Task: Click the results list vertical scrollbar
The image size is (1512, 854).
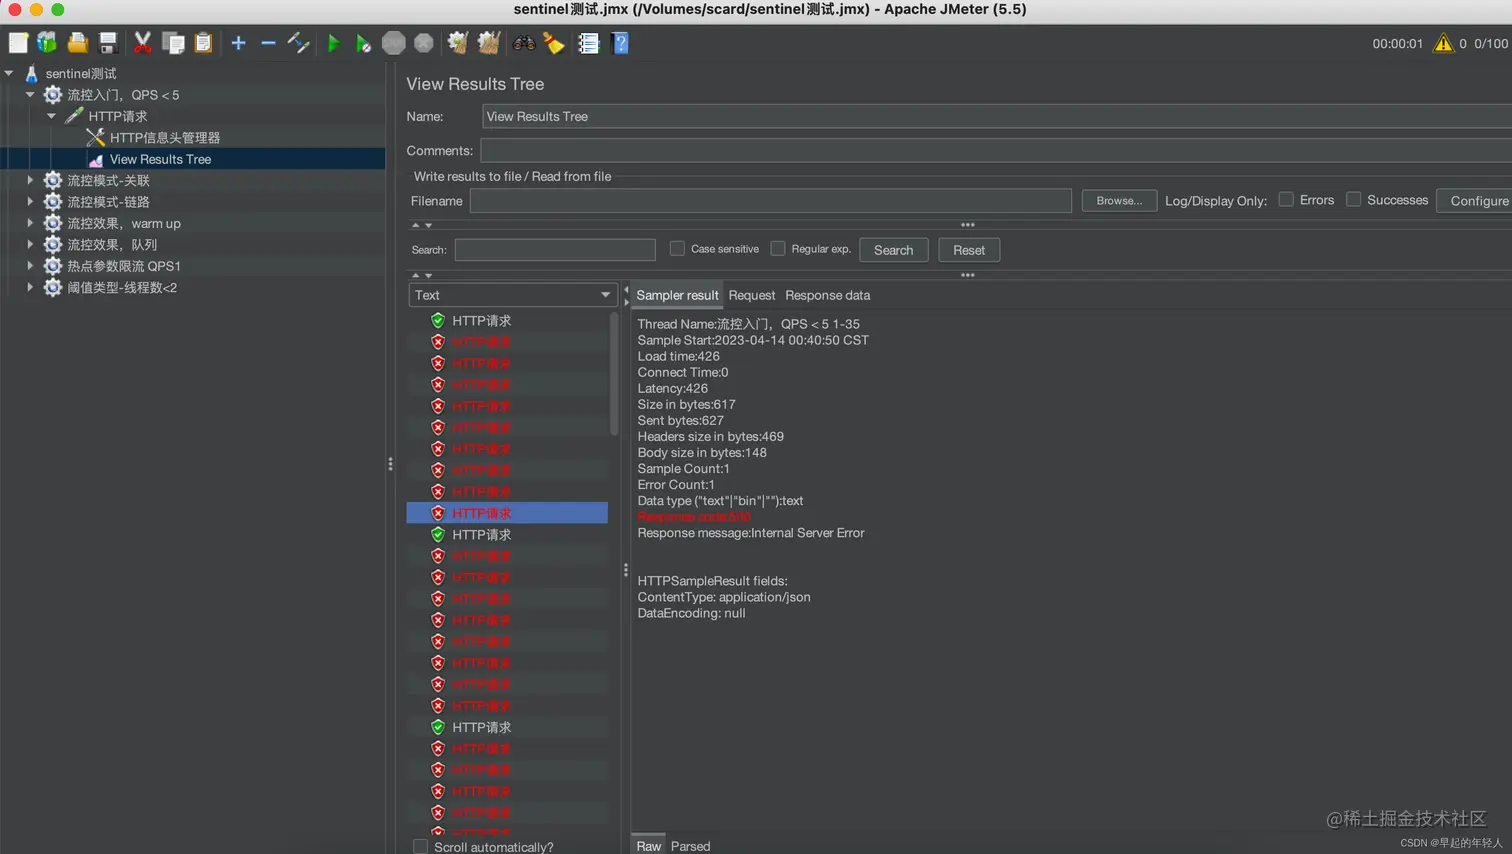Action: click(614, 375)
